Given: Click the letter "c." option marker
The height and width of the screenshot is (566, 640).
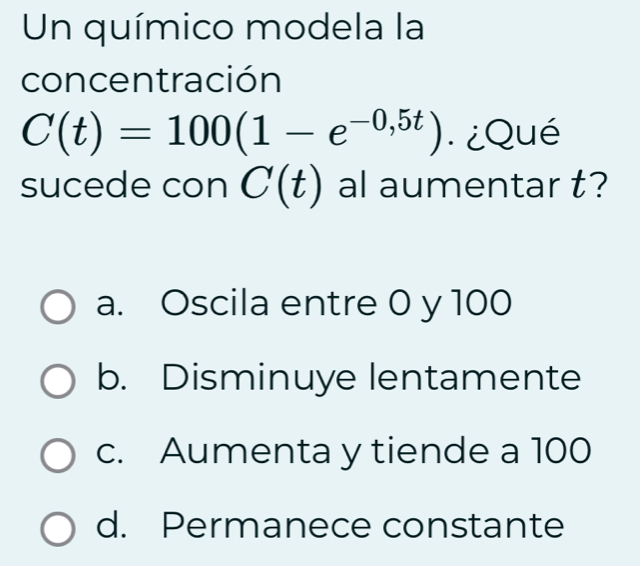Looking at the screenshot, I should tap(109, 454).
